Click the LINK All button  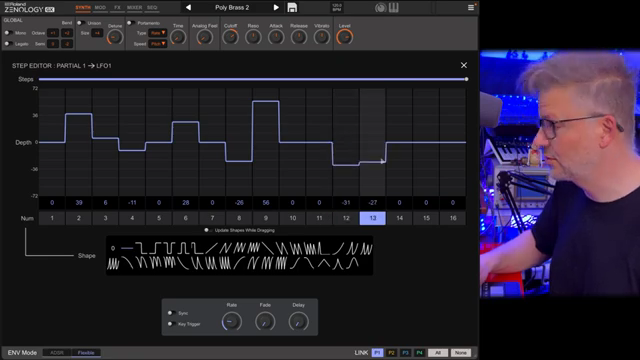(438, 353)
